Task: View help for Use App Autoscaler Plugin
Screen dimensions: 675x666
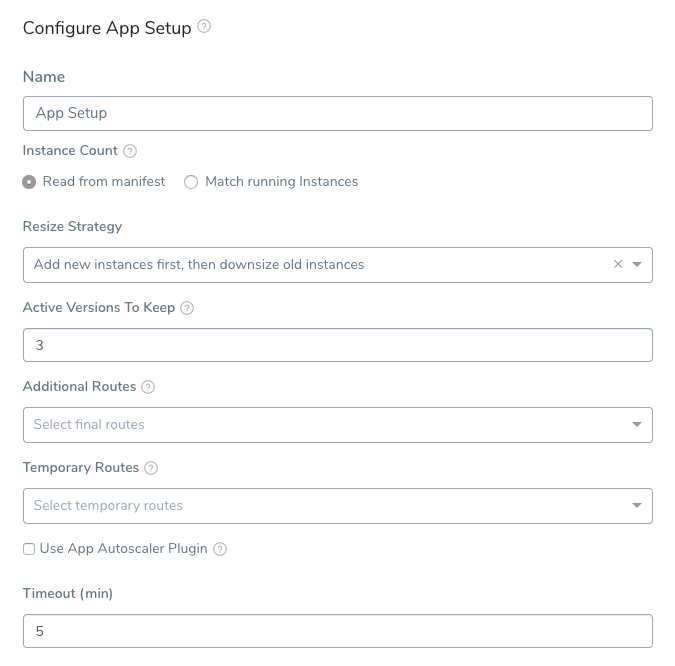Action: click(220, 549)
